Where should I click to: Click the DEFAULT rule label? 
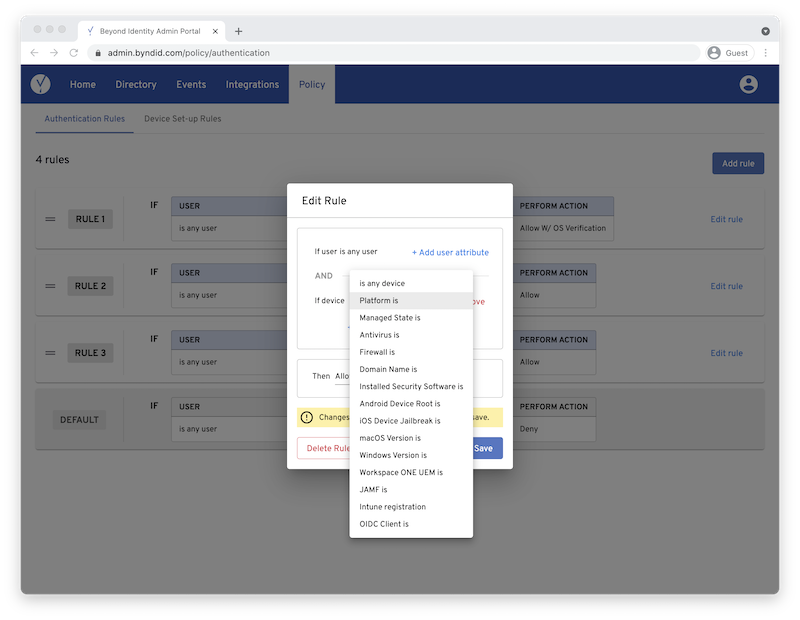(79, 419)
